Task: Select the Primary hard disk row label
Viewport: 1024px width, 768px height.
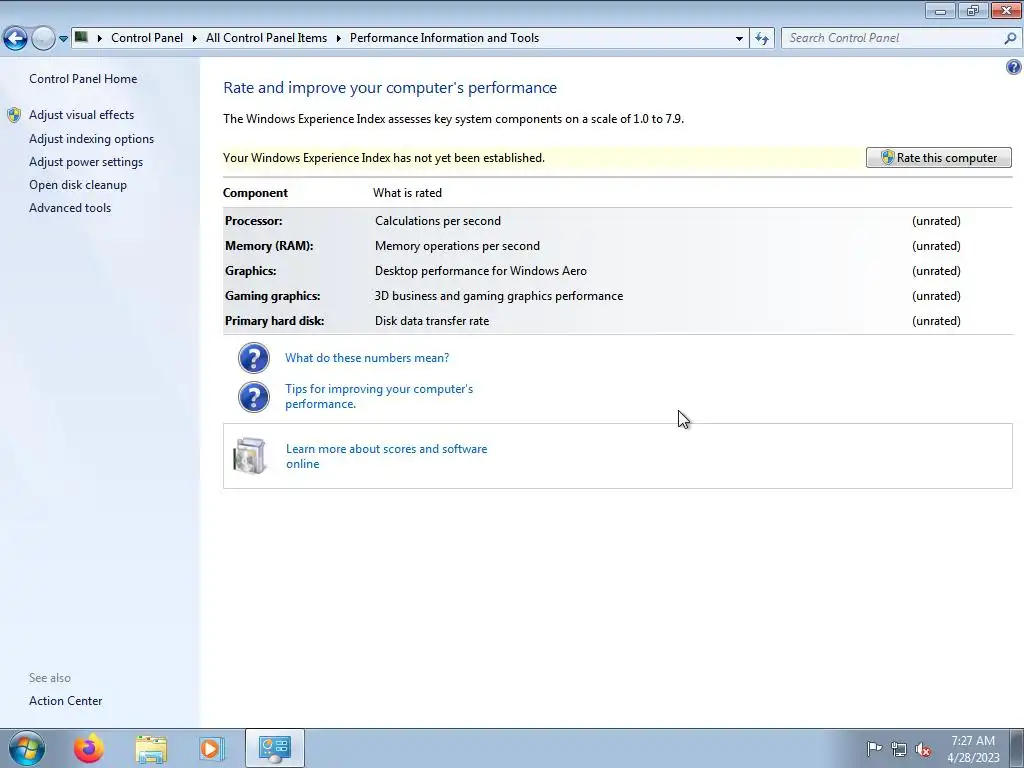Action: pyautogui.click(x=274, y=321)
